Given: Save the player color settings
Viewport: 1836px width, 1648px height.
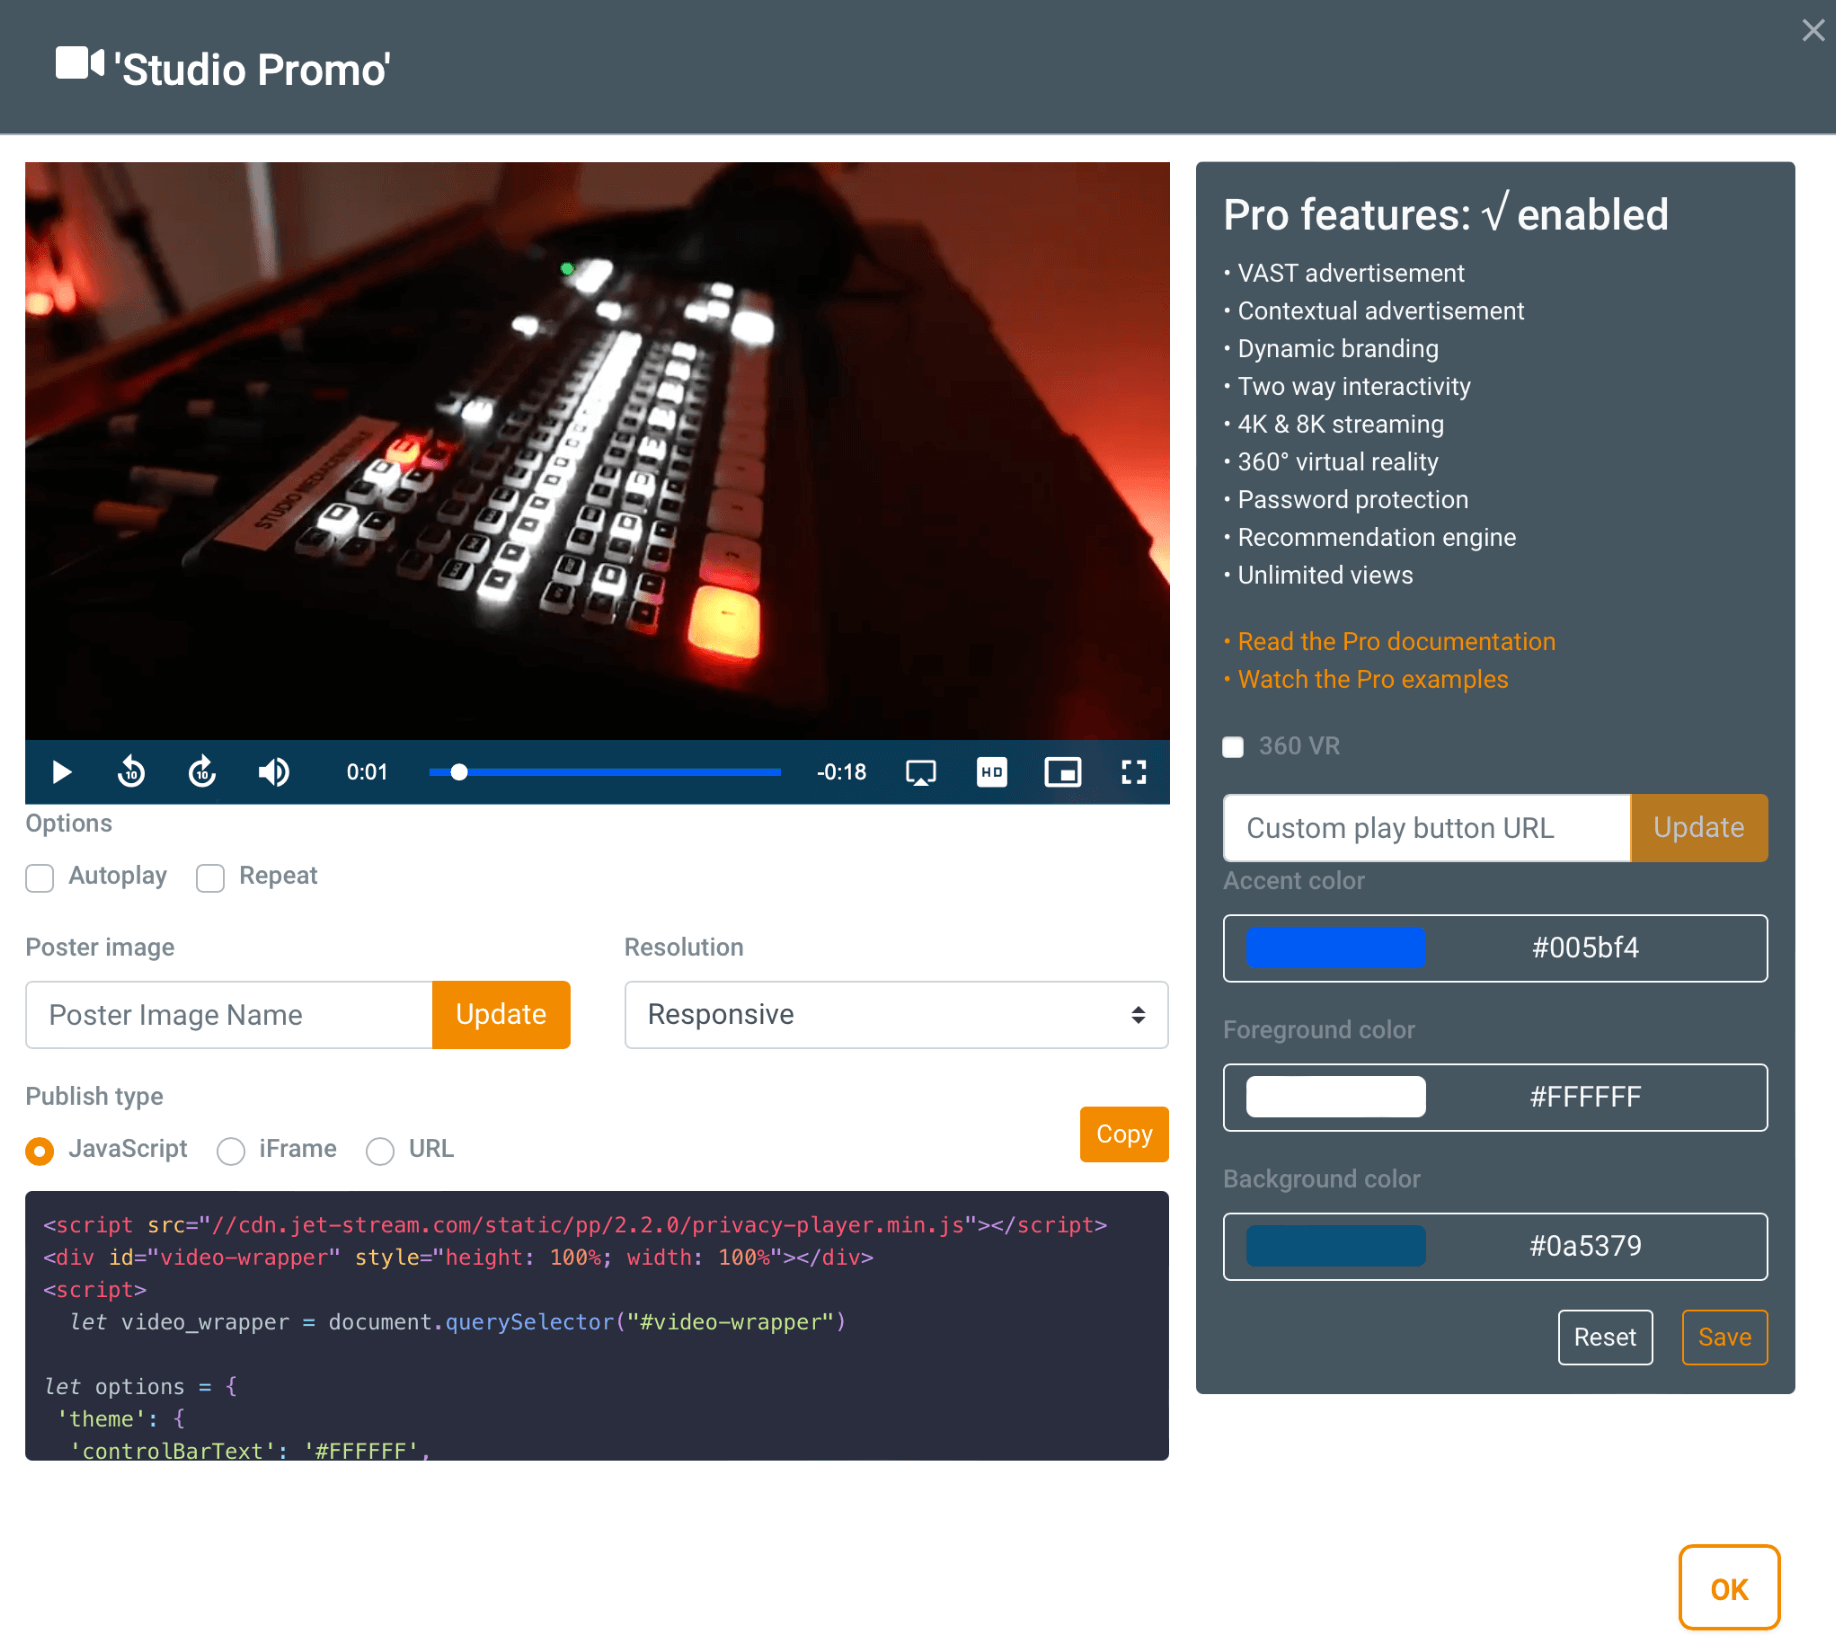Looking at the screenshot, I should (1724, 1337).
